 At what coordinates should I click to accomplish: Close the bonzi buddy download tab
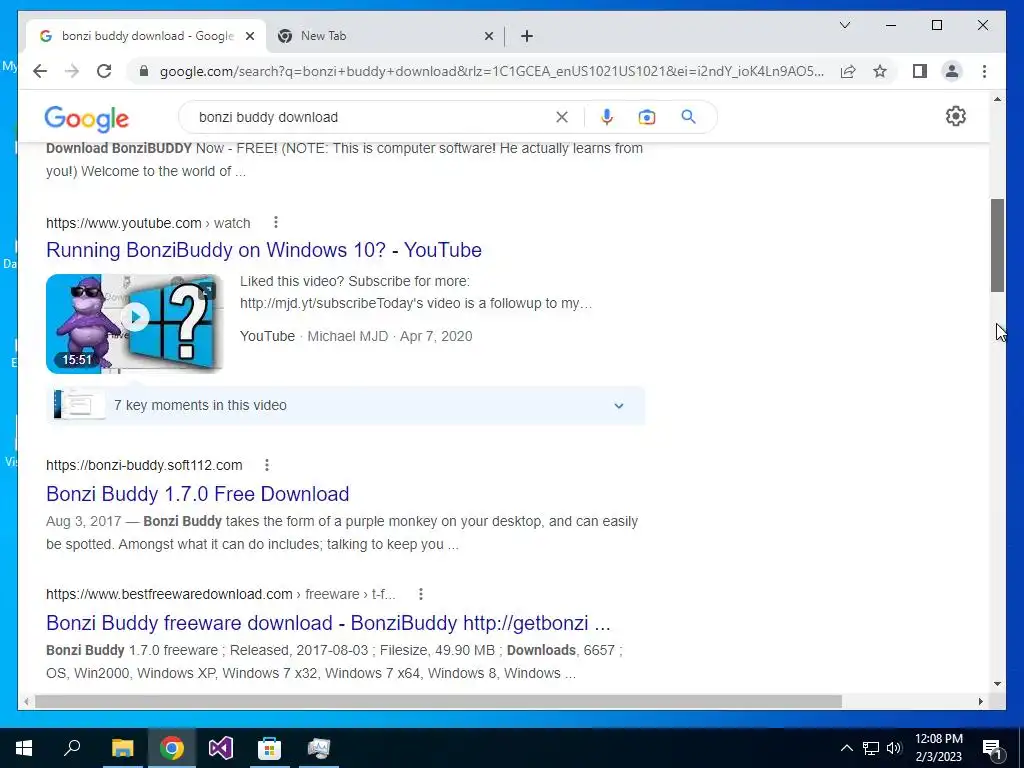pyautogui.click(x=249, y=36)
